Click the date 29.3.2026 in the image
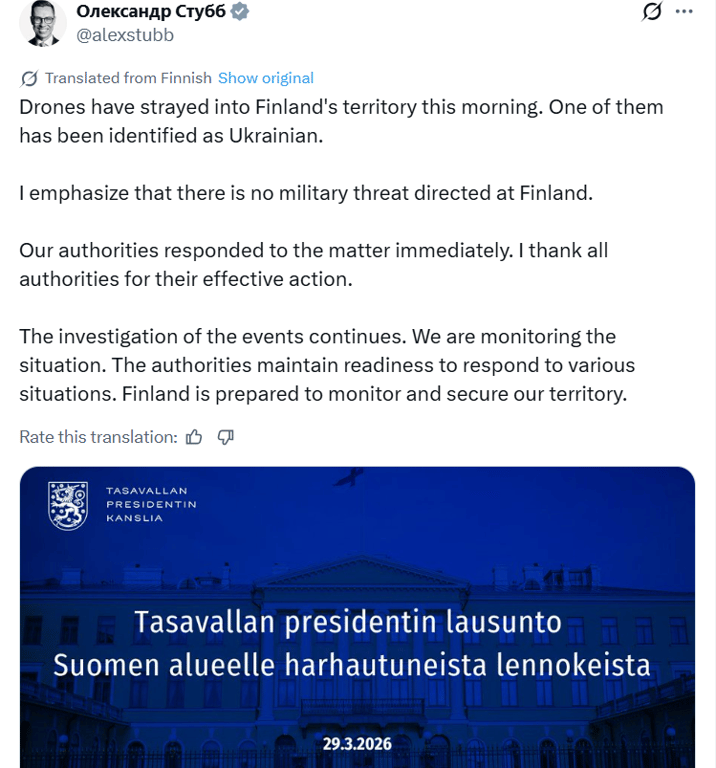The width and height of the screenshot is (716, 768). click(x=357, y=743)
